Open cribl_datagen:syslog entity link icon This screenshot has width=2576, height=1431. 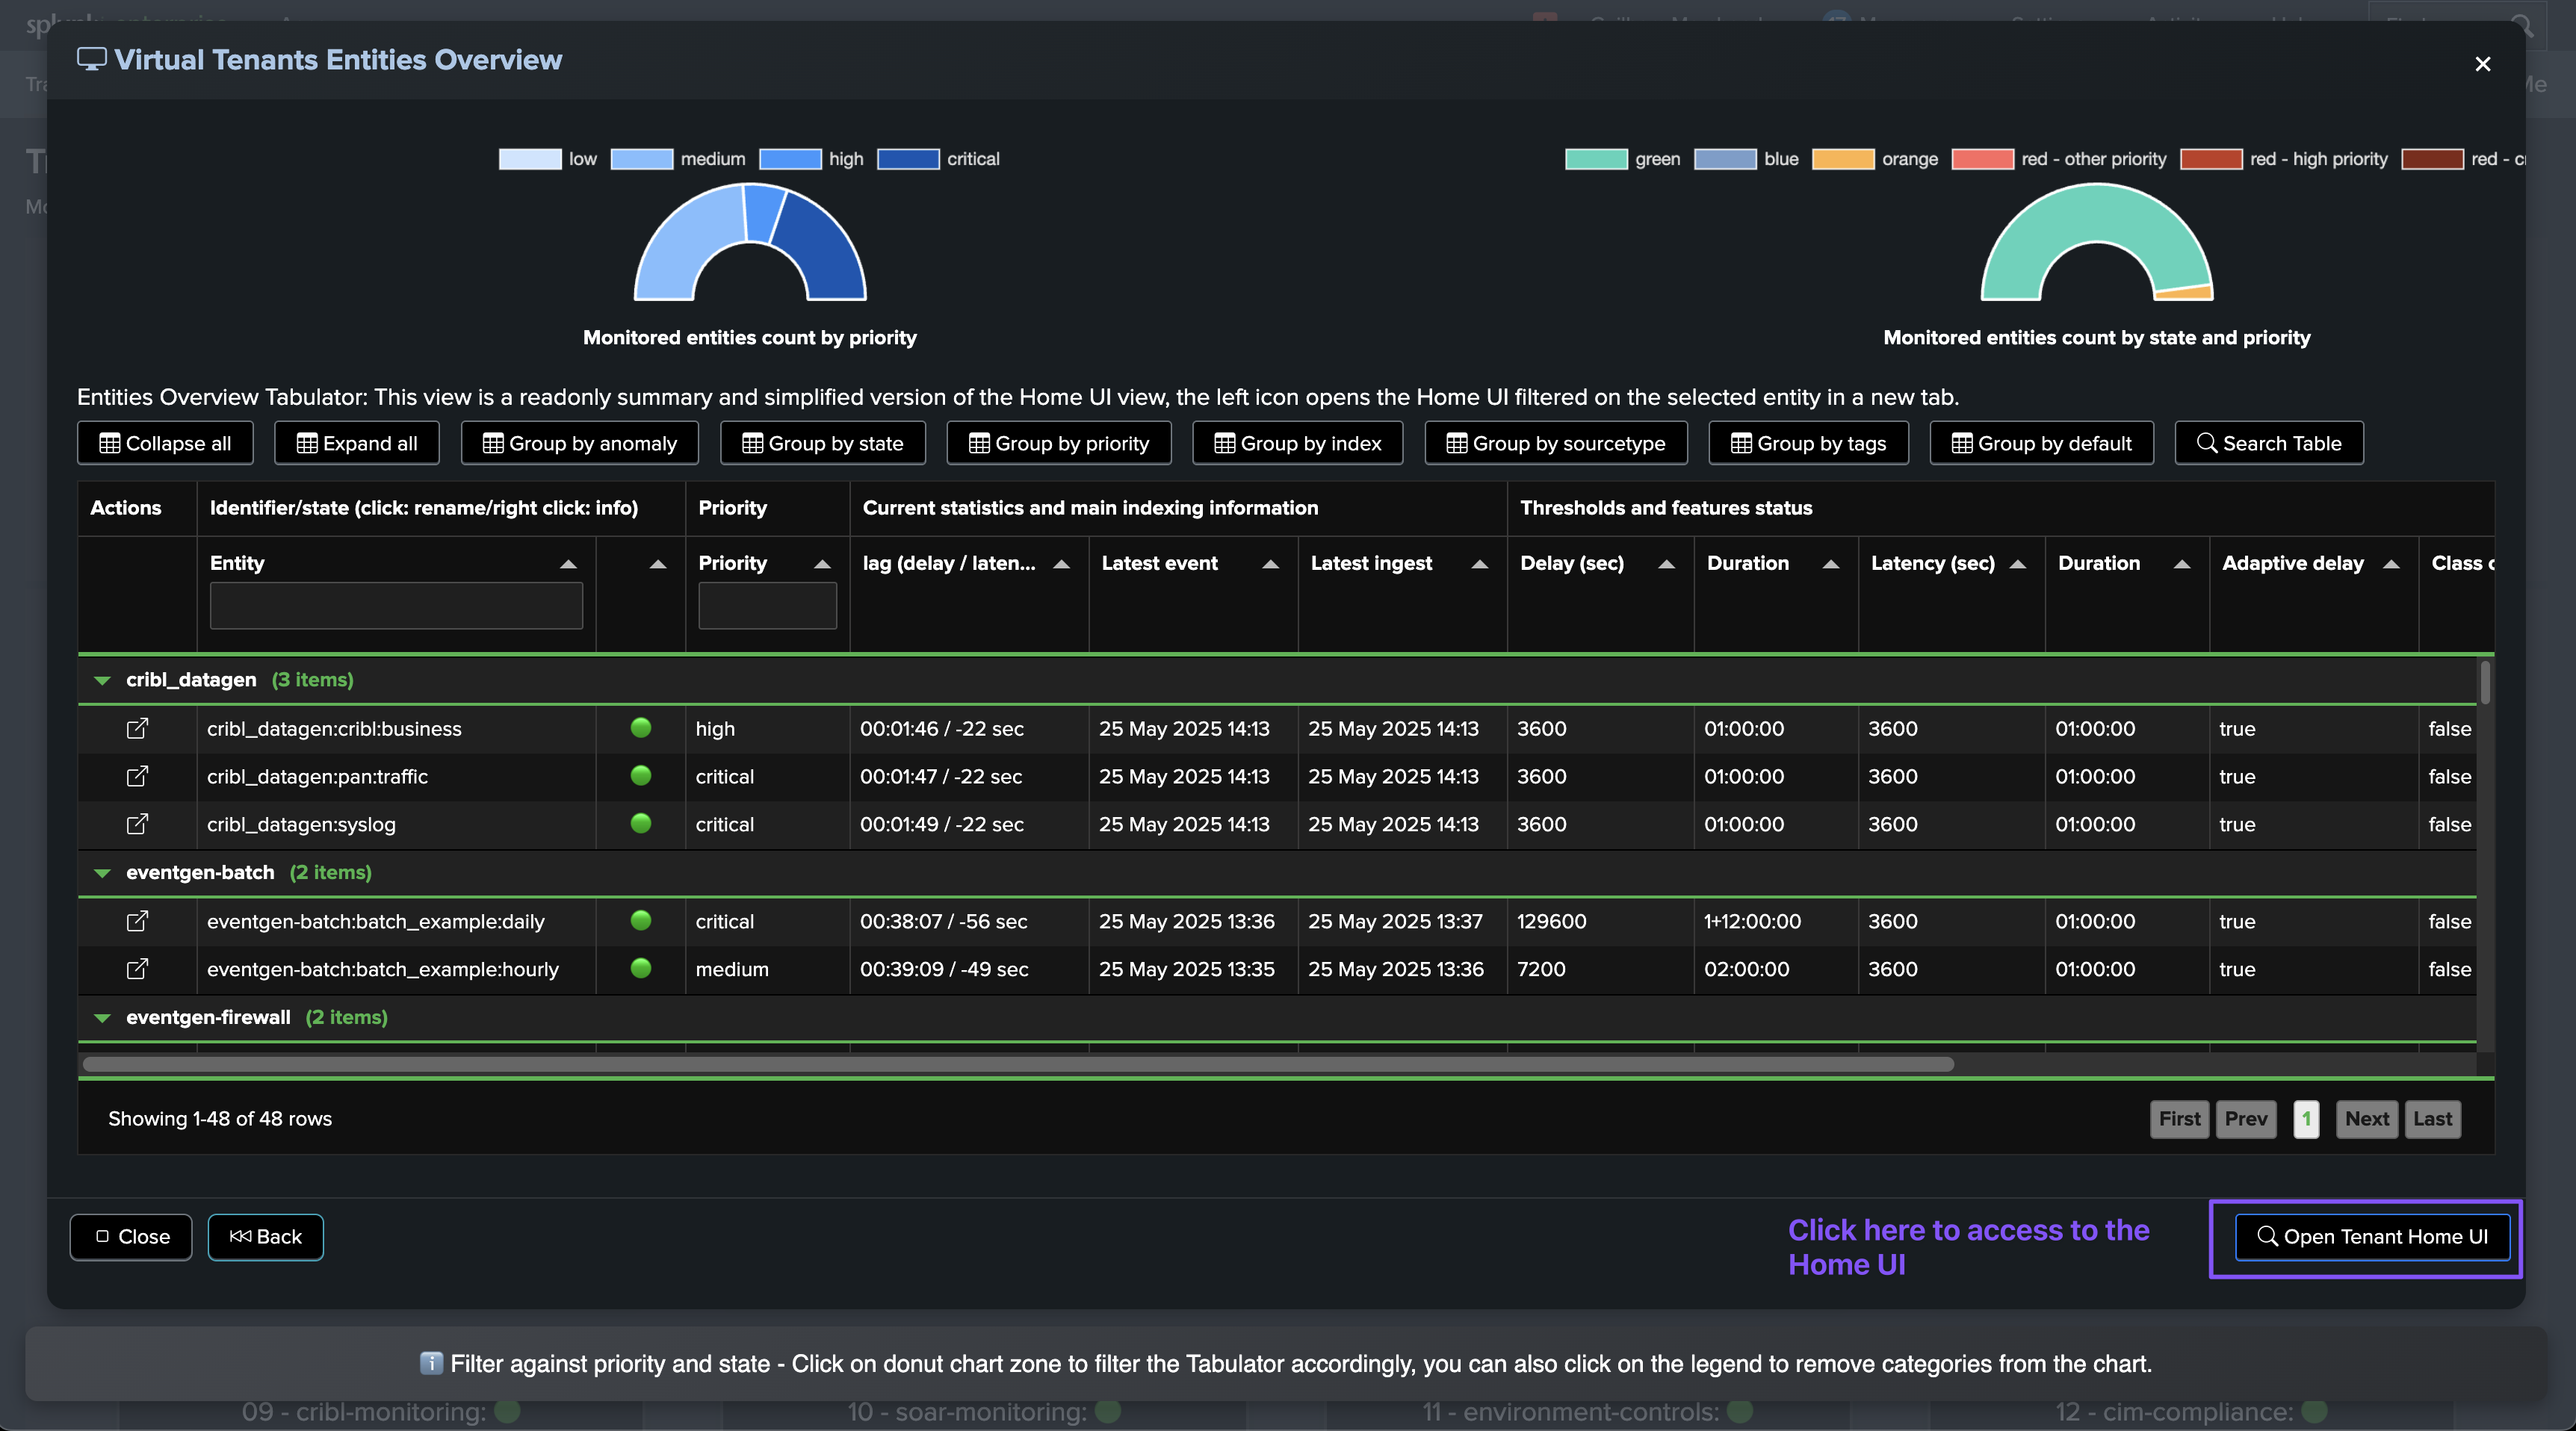point(137,824)
